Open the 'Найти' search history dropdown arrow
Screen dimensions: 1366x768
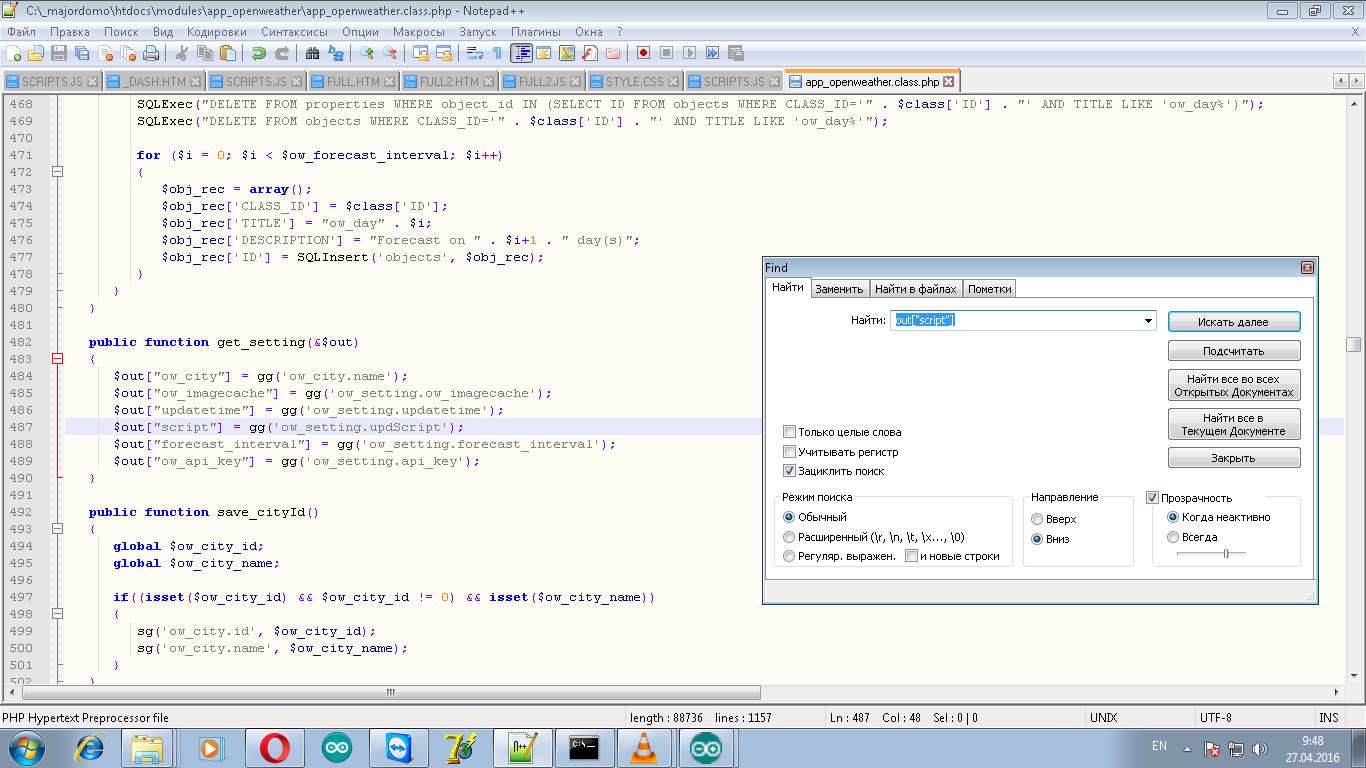tap(1149, 321)
